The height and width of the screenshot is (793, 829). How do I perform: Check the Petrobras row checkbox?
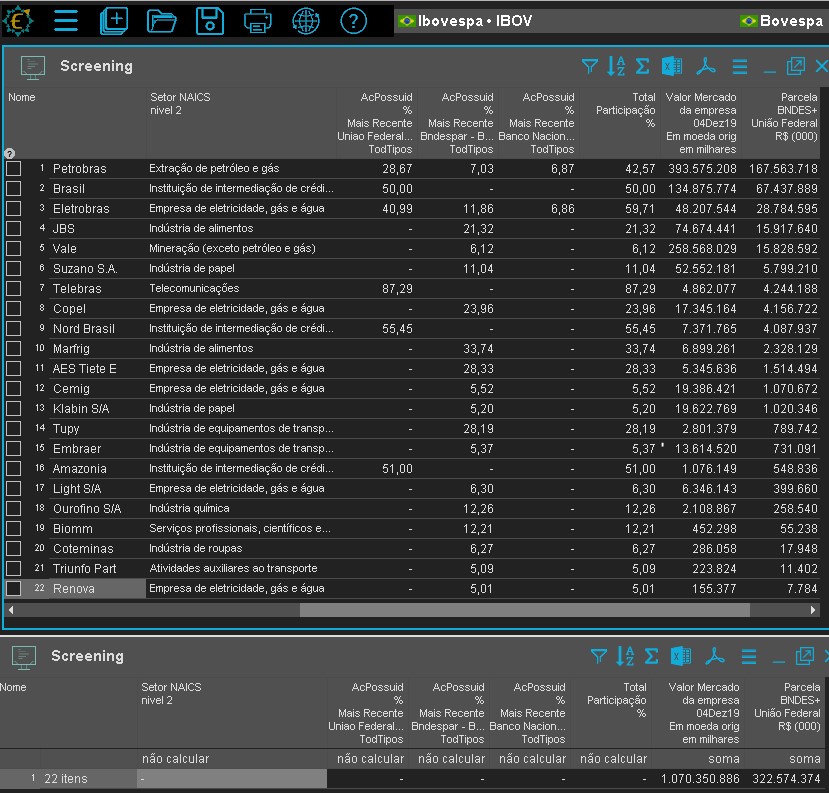pos(14,169)
